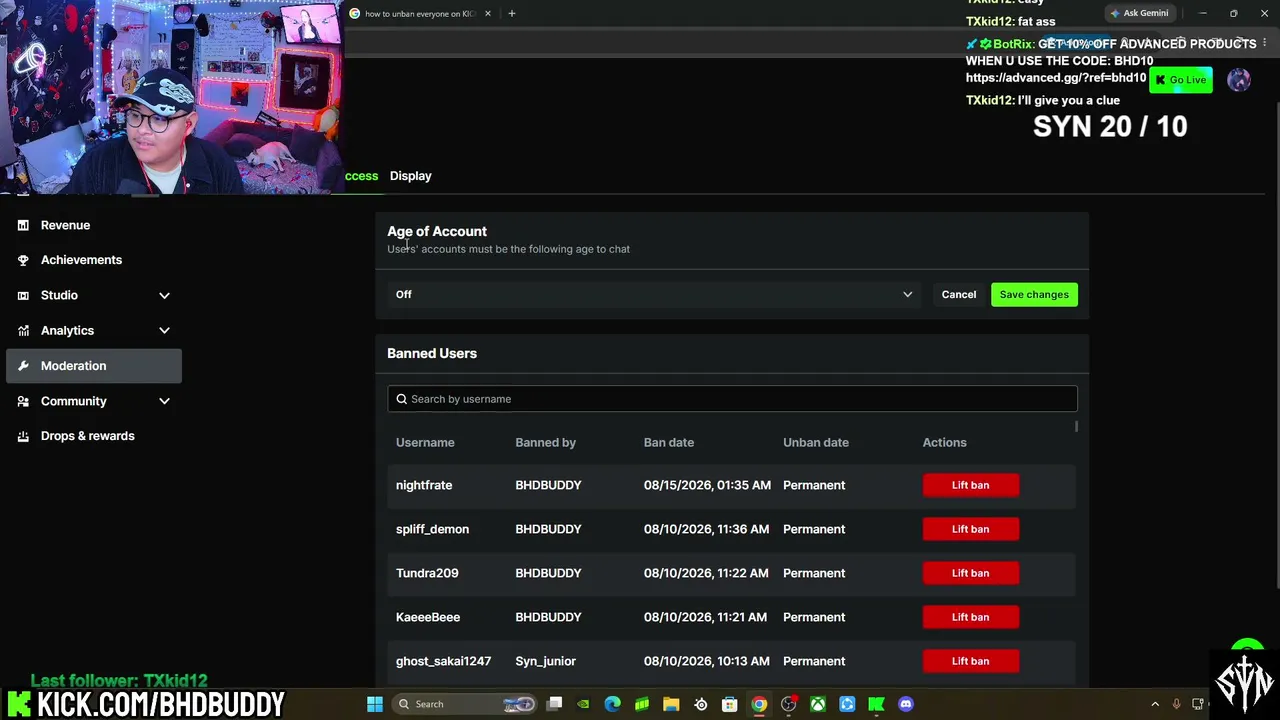The width and height of the screenshot is (1280, 720).
Task: Click the Username column header
Action: tap(425, 442)
